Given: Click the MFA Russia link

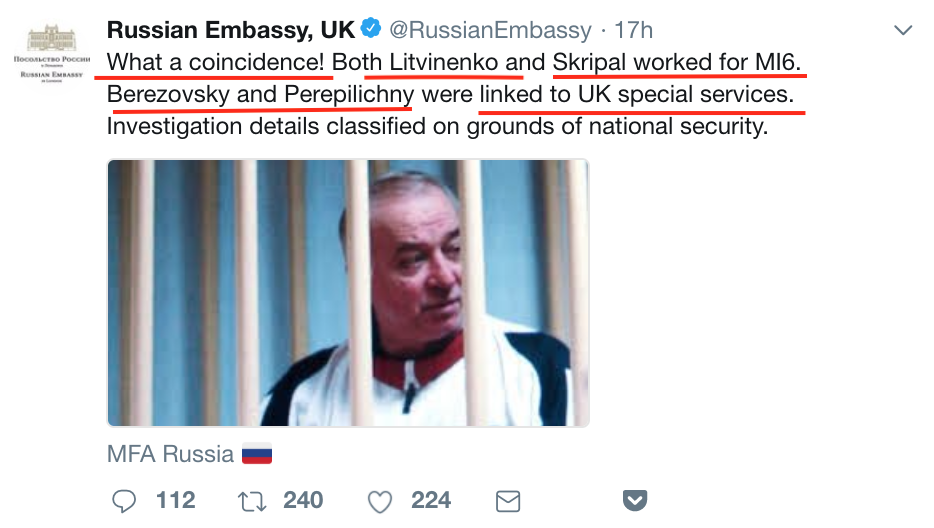Looking at the screenshot, I should coord(170,454).
